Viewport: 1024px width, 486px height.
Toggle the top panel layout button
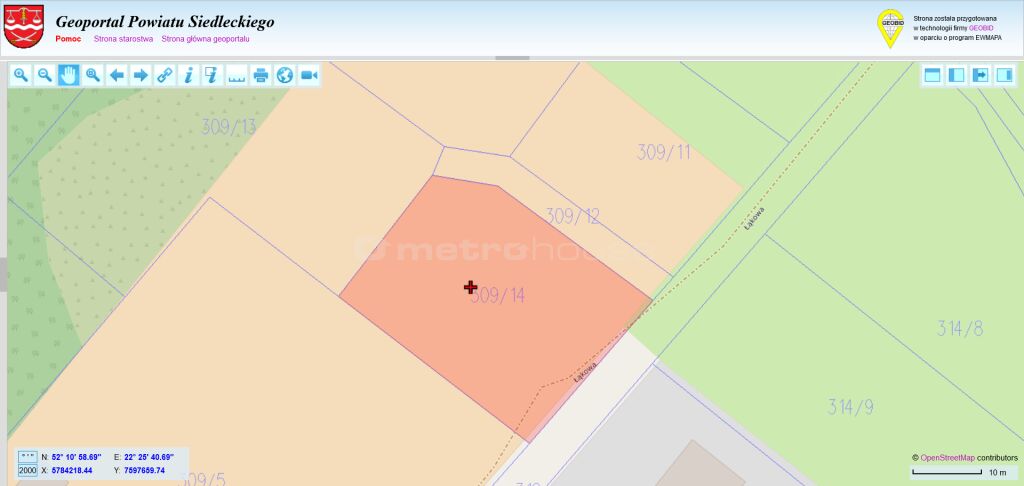click(x=933, y=75)
